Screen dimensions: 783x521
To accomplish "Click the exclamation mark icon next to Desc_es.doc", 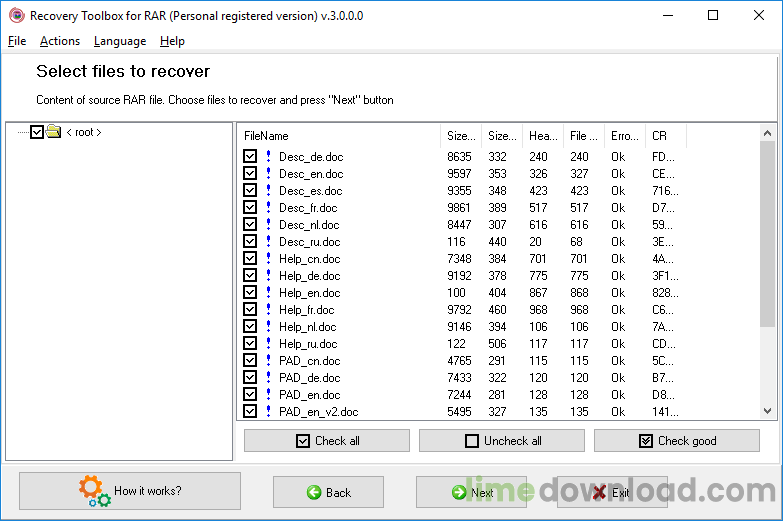I will click(268, 190).
